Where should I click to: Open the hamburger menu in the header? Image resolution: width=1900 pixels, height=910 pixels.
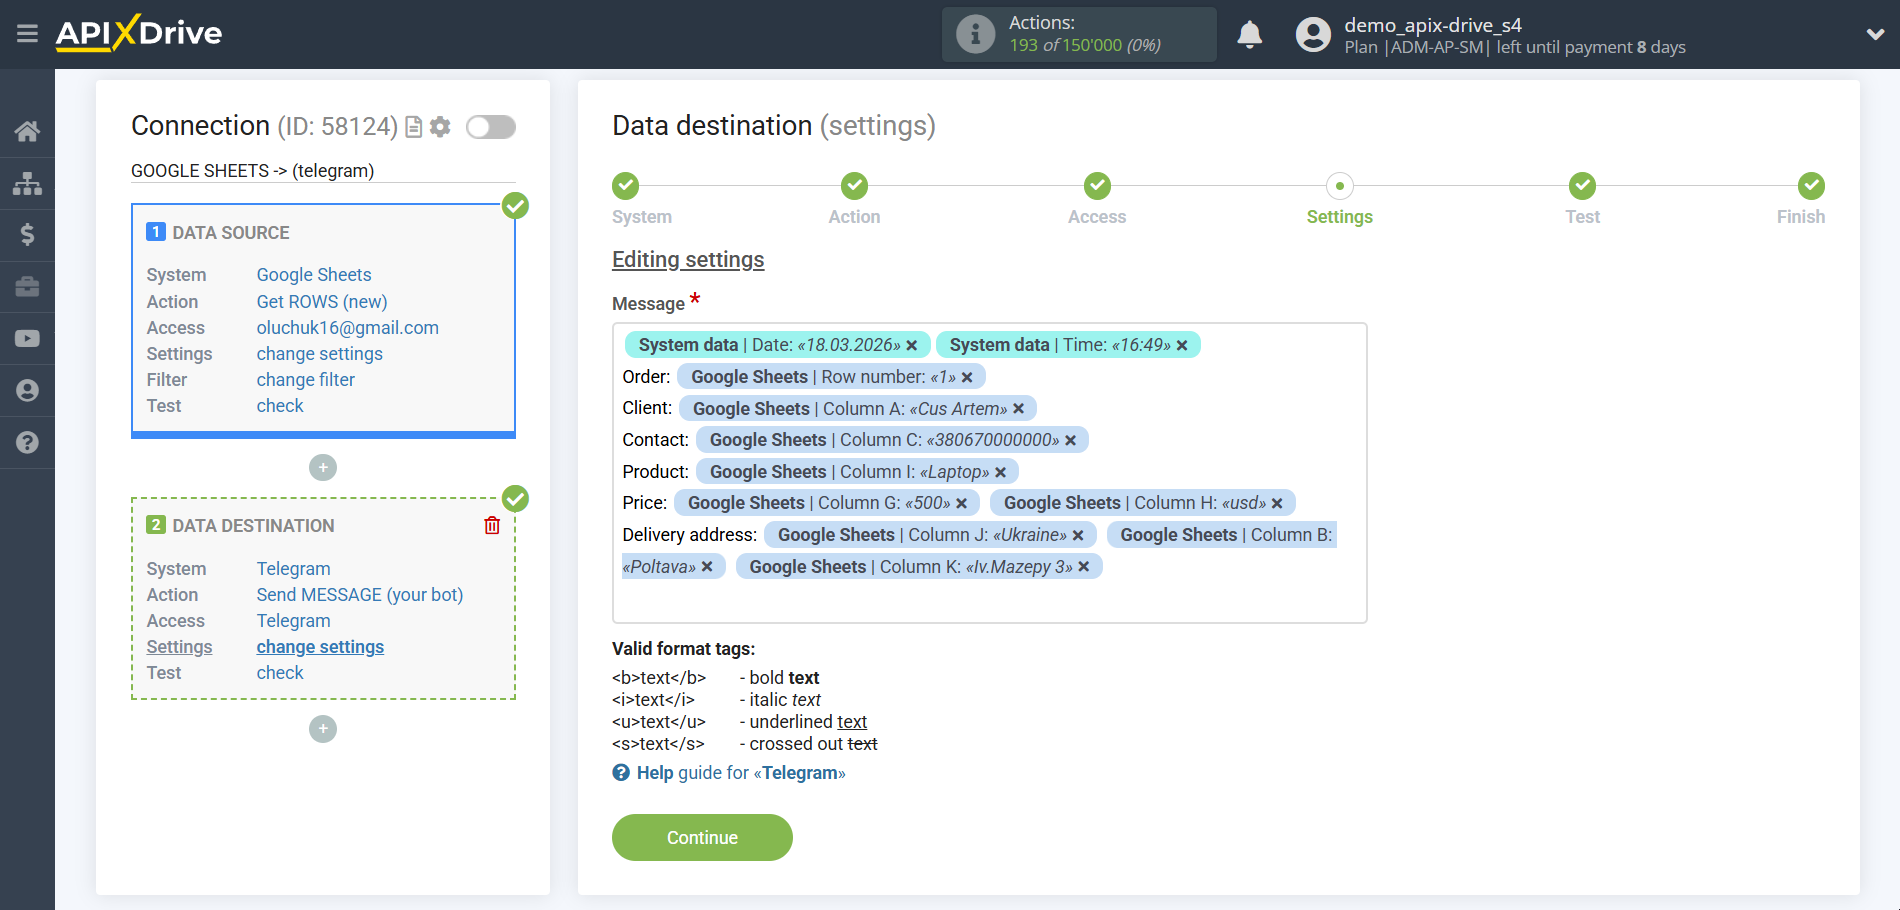pyautogui.click(x=27, y=34)
